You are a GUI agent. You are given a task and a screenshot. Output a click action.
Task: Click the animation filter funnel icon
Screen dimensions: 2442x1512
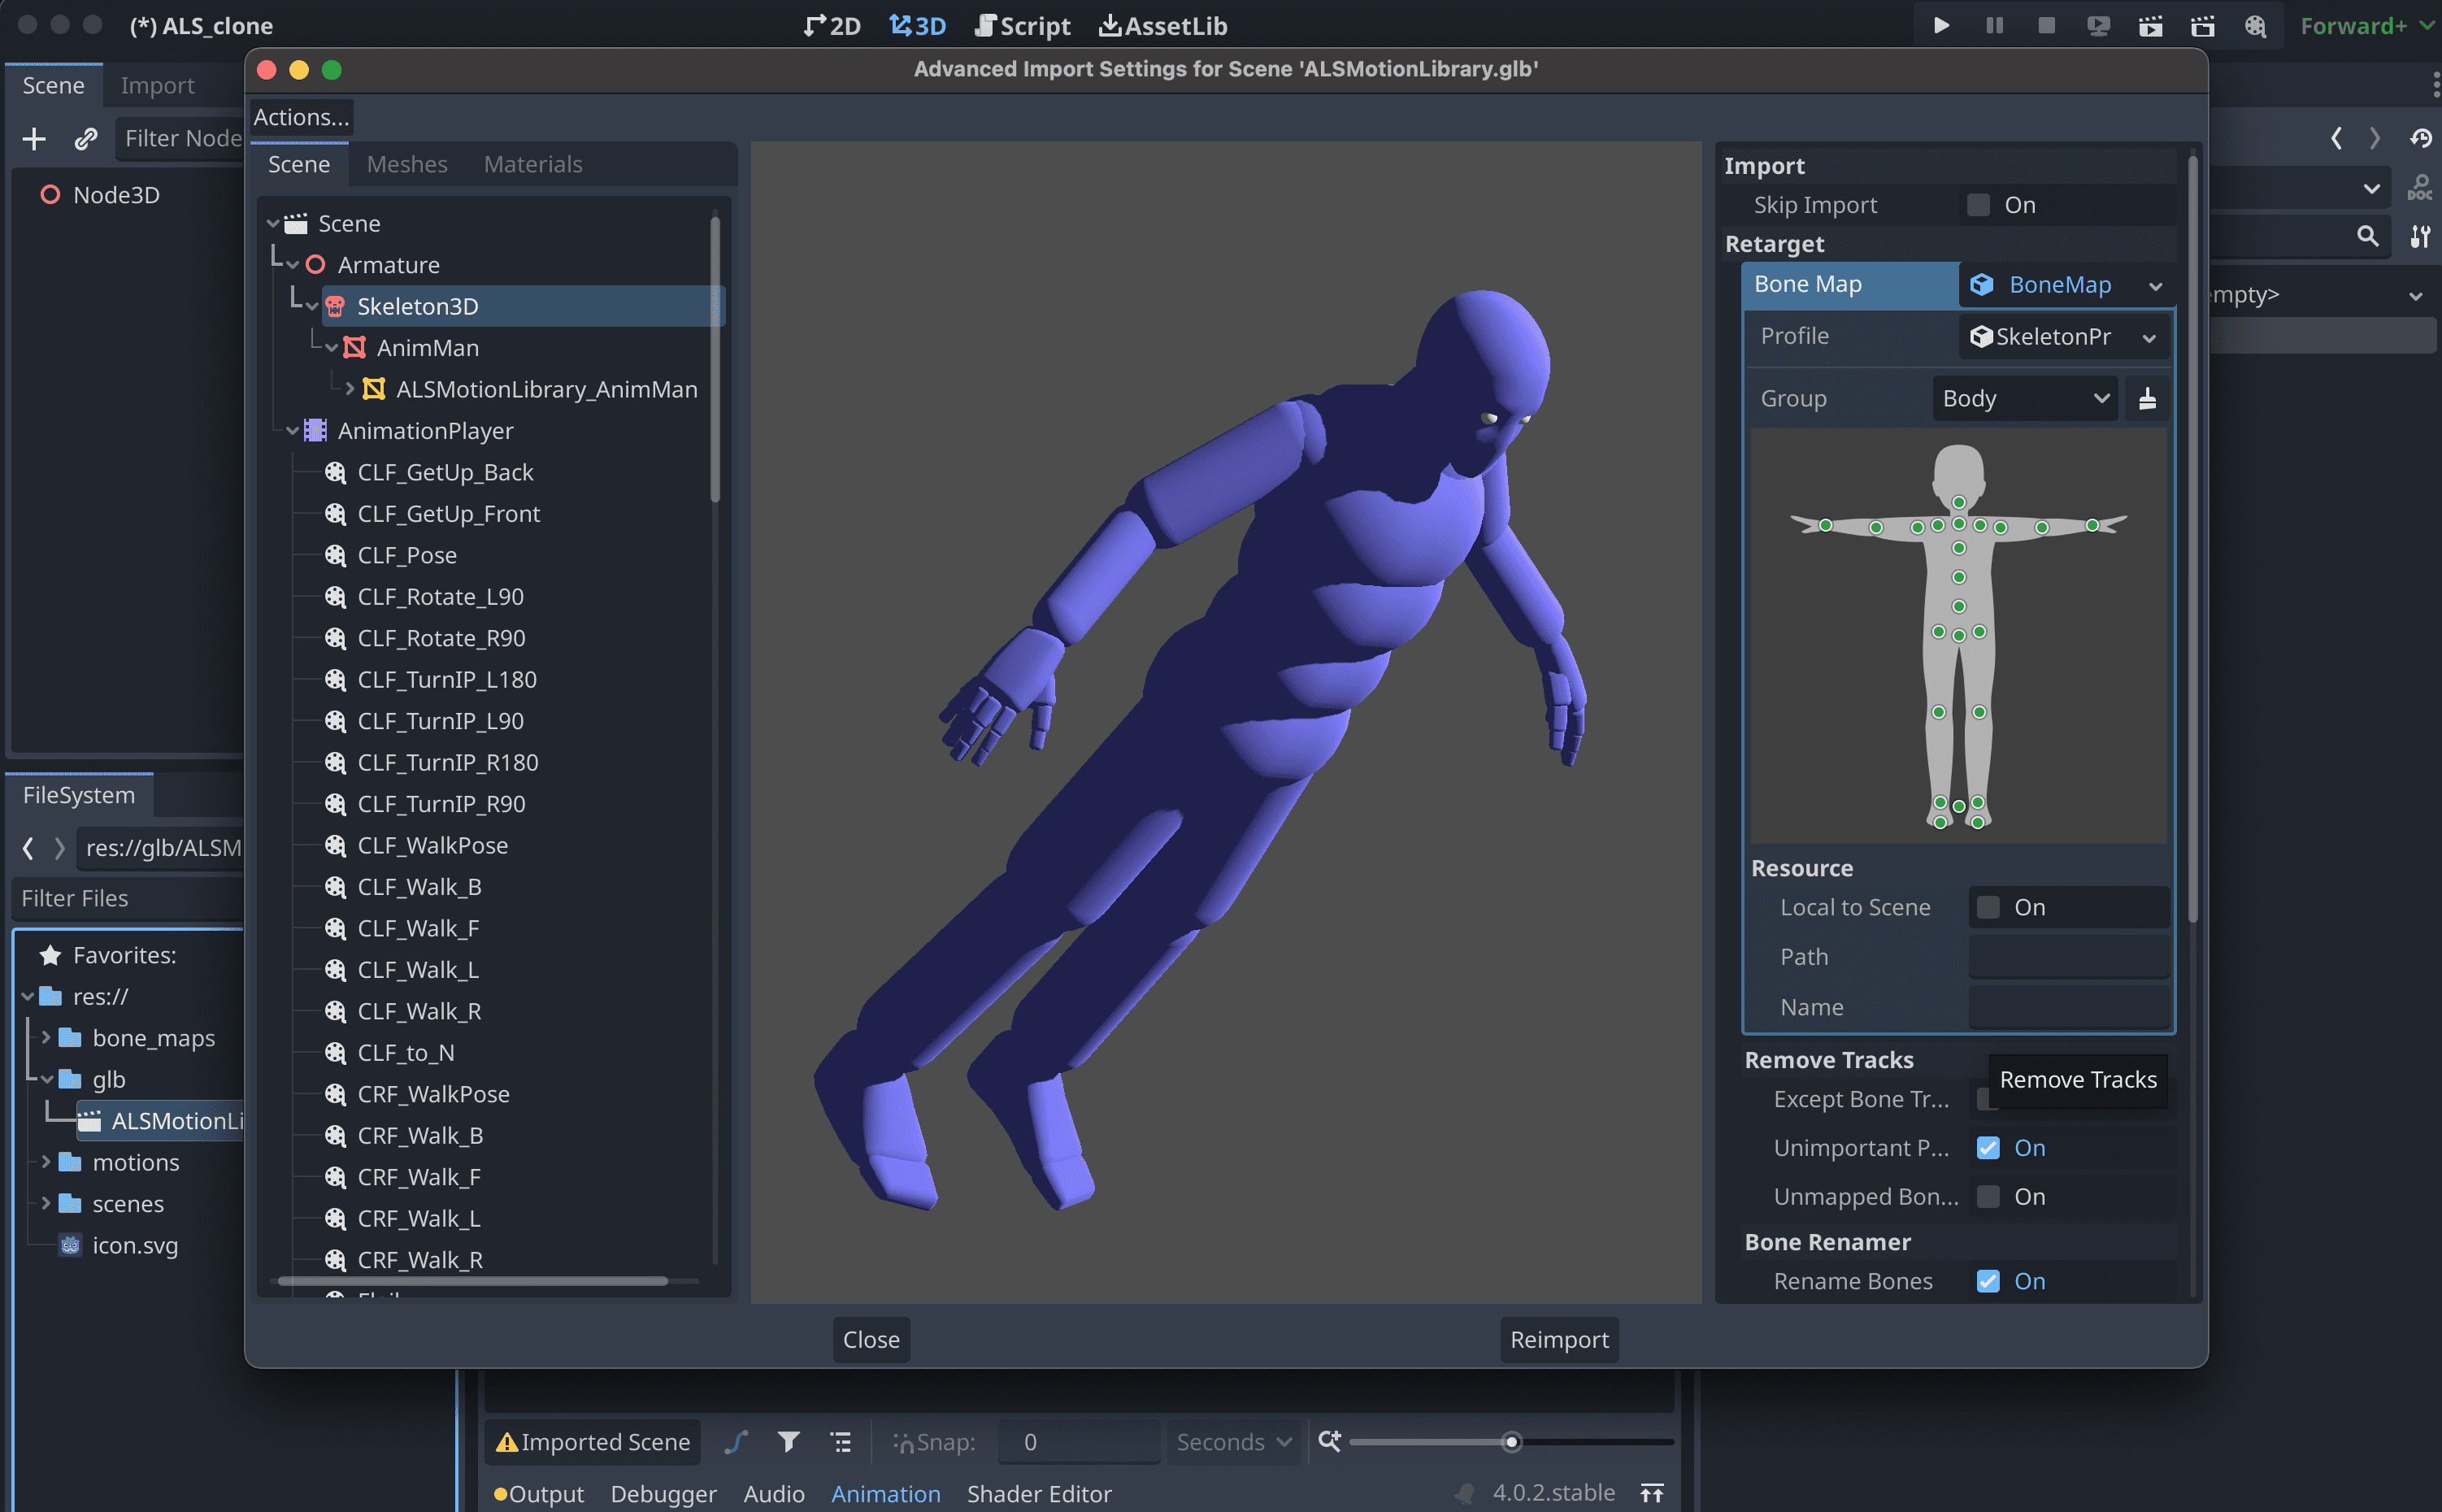point(788,1441)
